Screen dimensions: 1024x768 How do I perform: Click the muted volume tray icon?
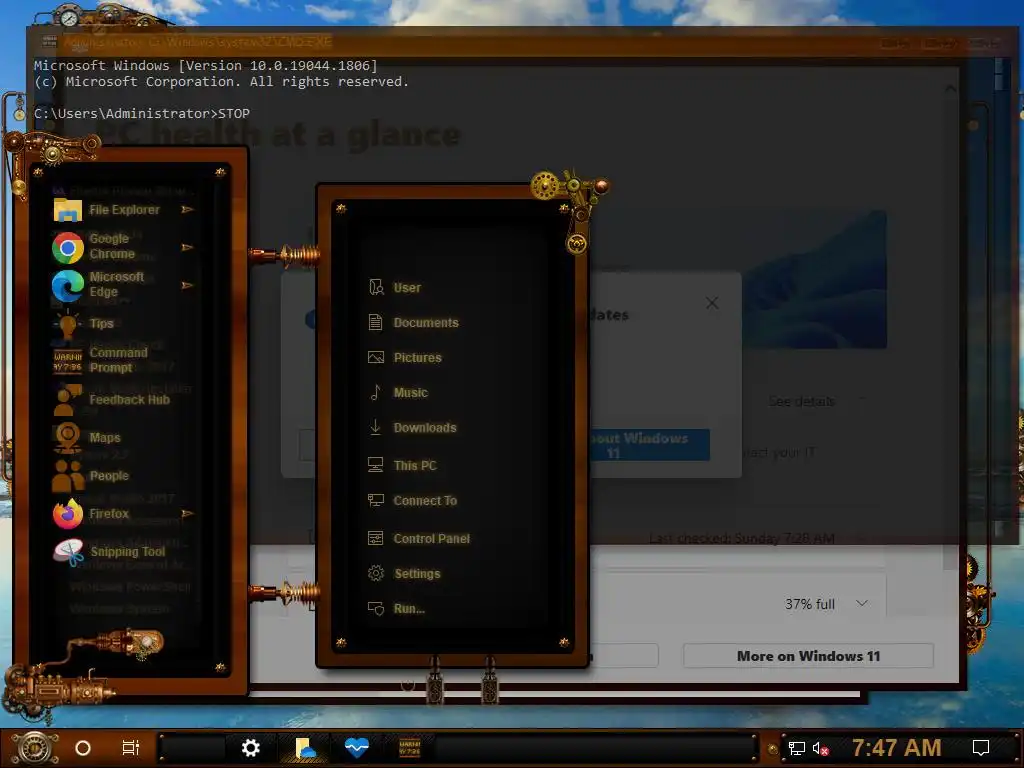click(821, 748)
